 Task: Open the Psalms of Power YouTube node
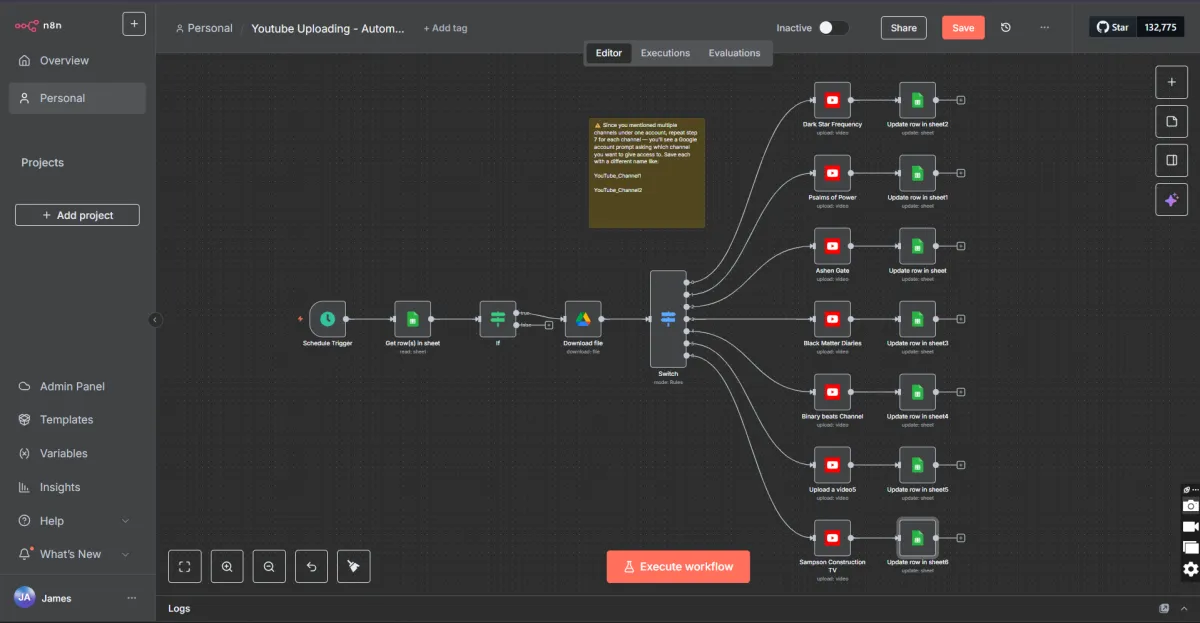tap(832, 173)
